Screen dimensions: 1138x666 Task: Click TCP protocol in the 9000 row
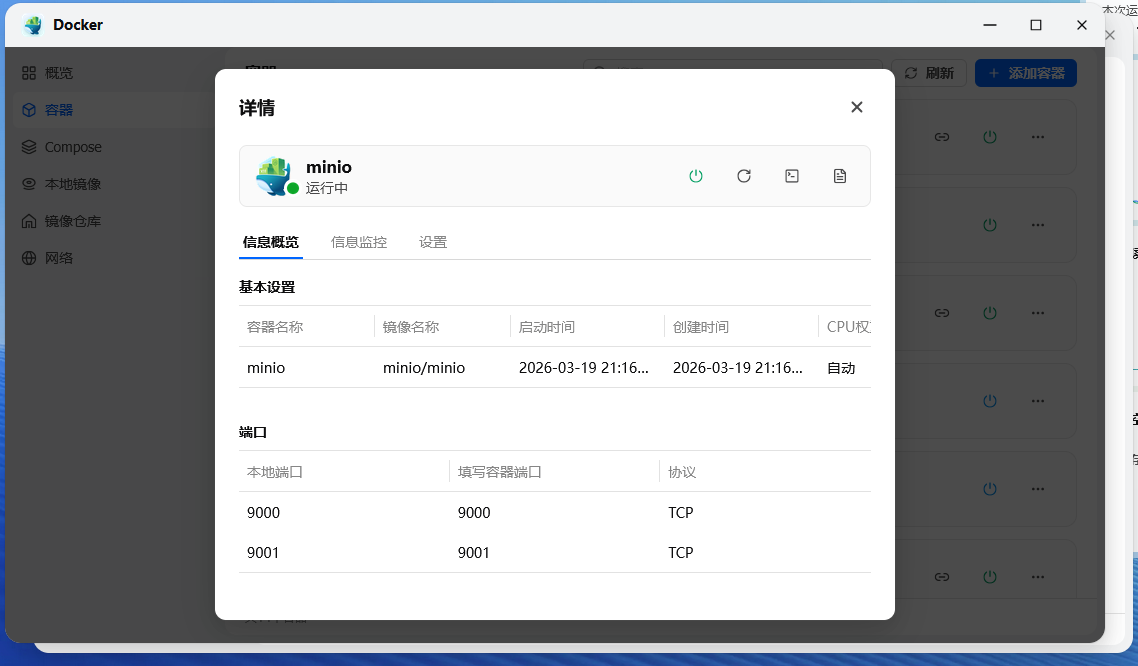click(x=681, y=513)
